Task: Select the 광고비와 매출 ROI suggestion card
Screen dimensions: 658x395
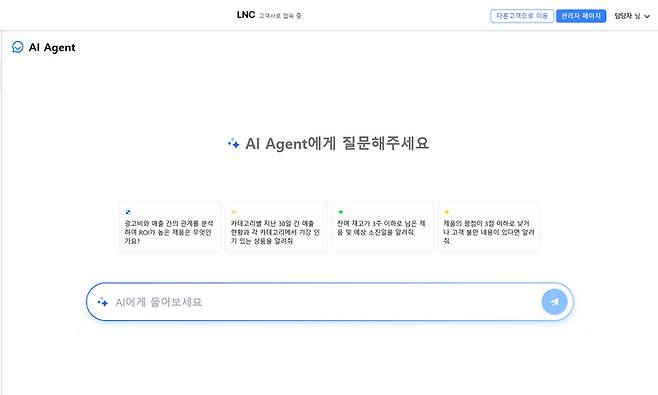Action: (x=170, y=227)
